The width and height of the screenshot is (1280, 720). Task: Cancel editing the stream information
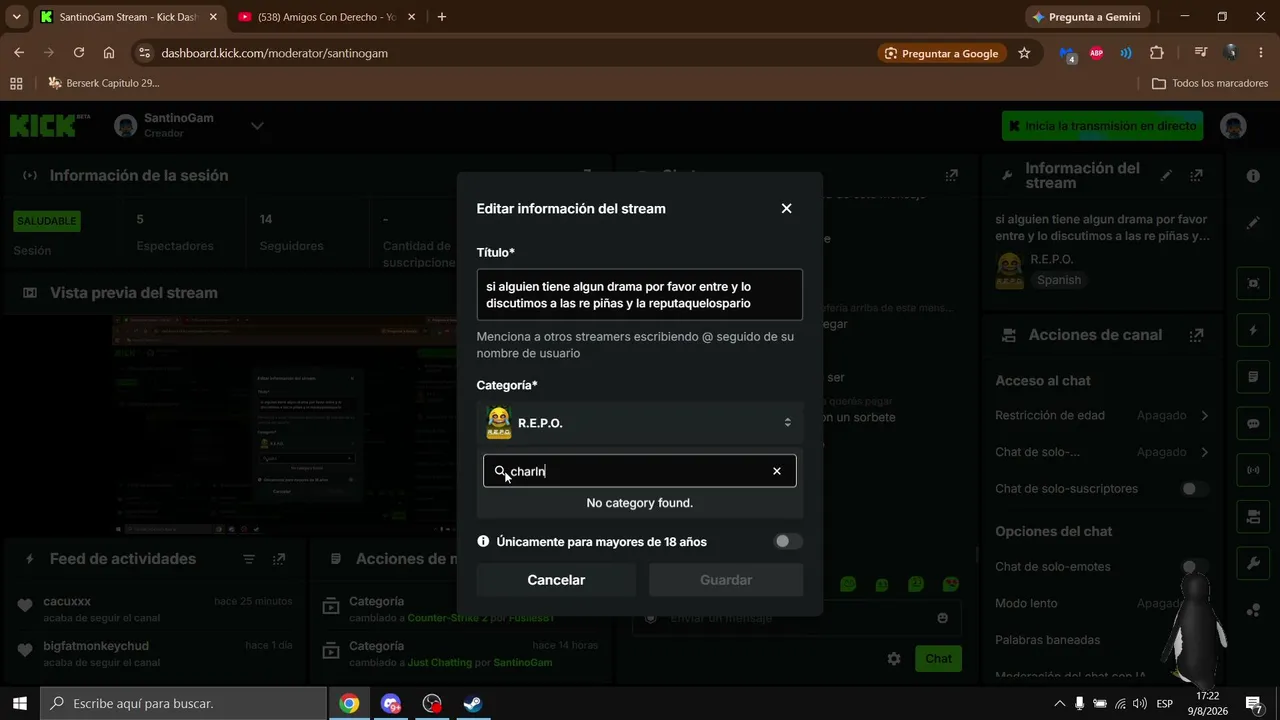(556, 580)
